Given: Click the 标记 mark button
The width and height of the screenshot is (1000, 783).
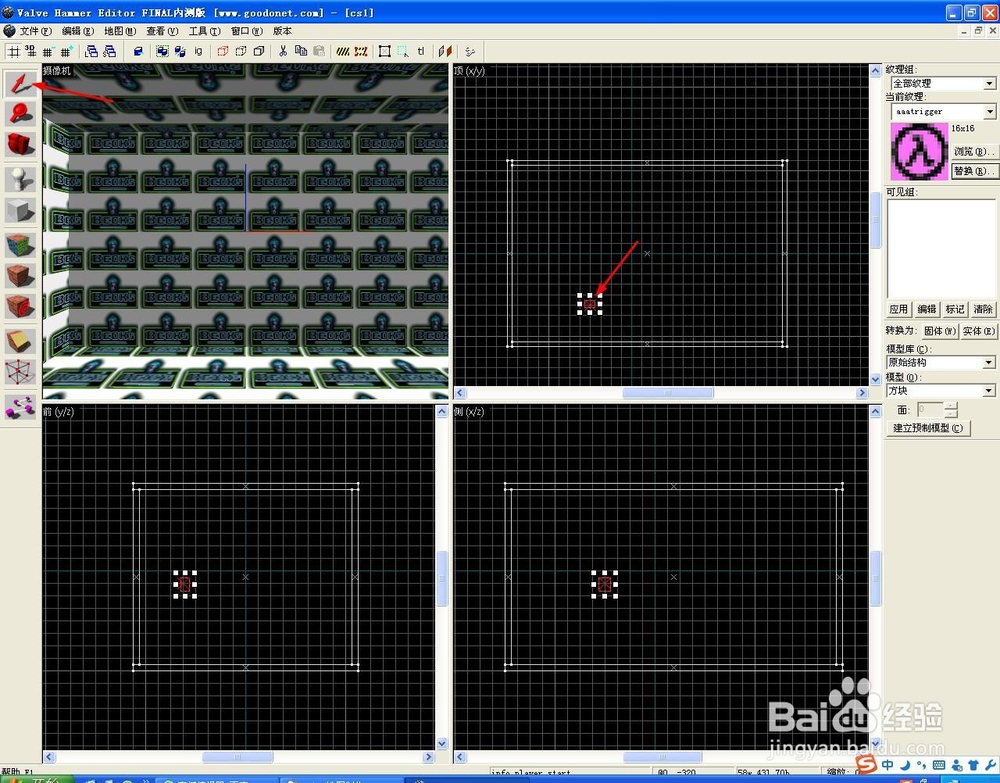Looking at the screenshot, I should (955, 309).
